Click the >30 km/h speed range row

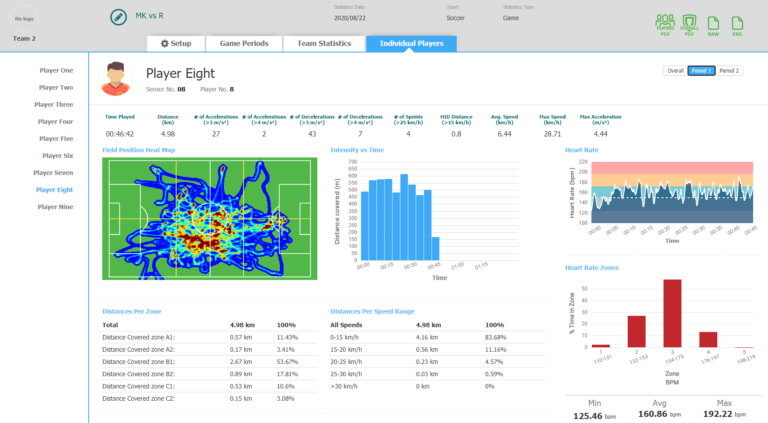437,386
